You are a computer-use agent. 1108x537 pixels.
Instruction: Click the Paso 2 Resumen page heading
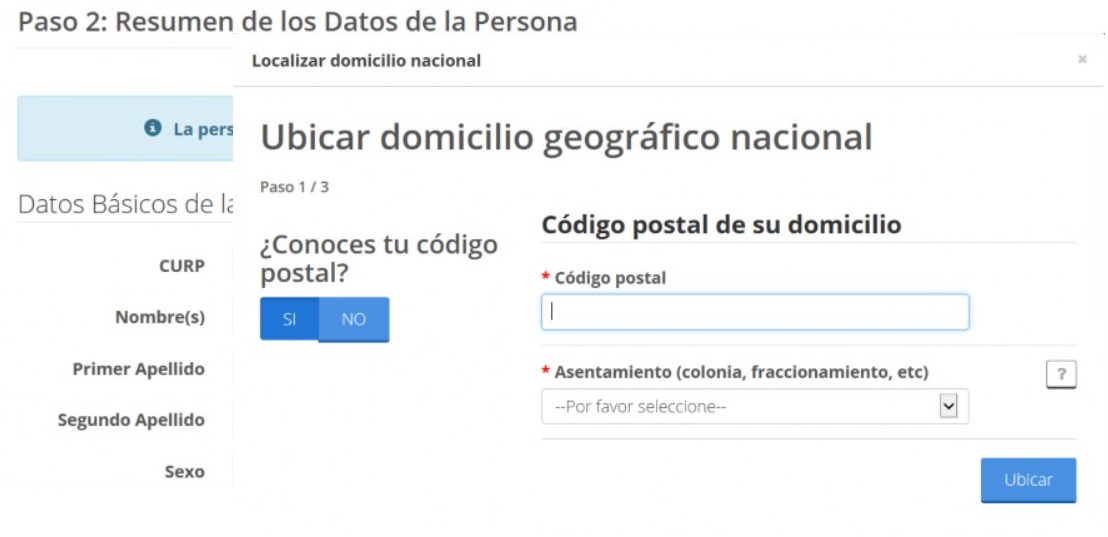click(x=297, y=21)
